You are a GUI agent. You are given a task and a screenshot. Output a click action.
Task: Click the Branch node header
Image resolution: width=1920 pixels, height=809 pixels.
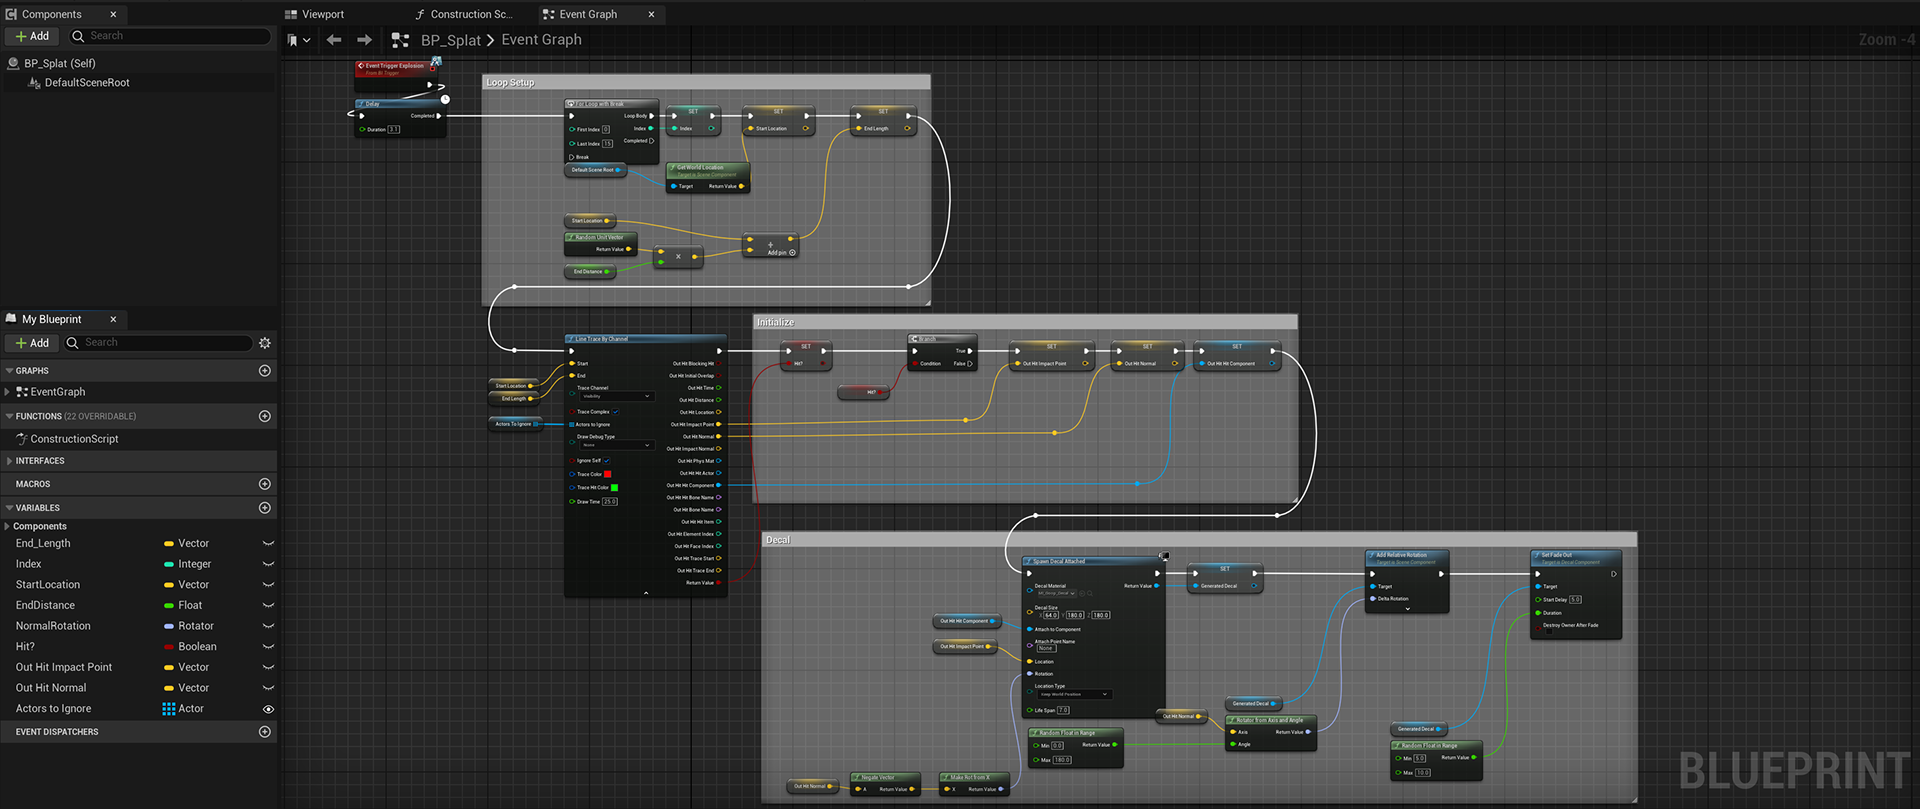[x=942, y=339]
